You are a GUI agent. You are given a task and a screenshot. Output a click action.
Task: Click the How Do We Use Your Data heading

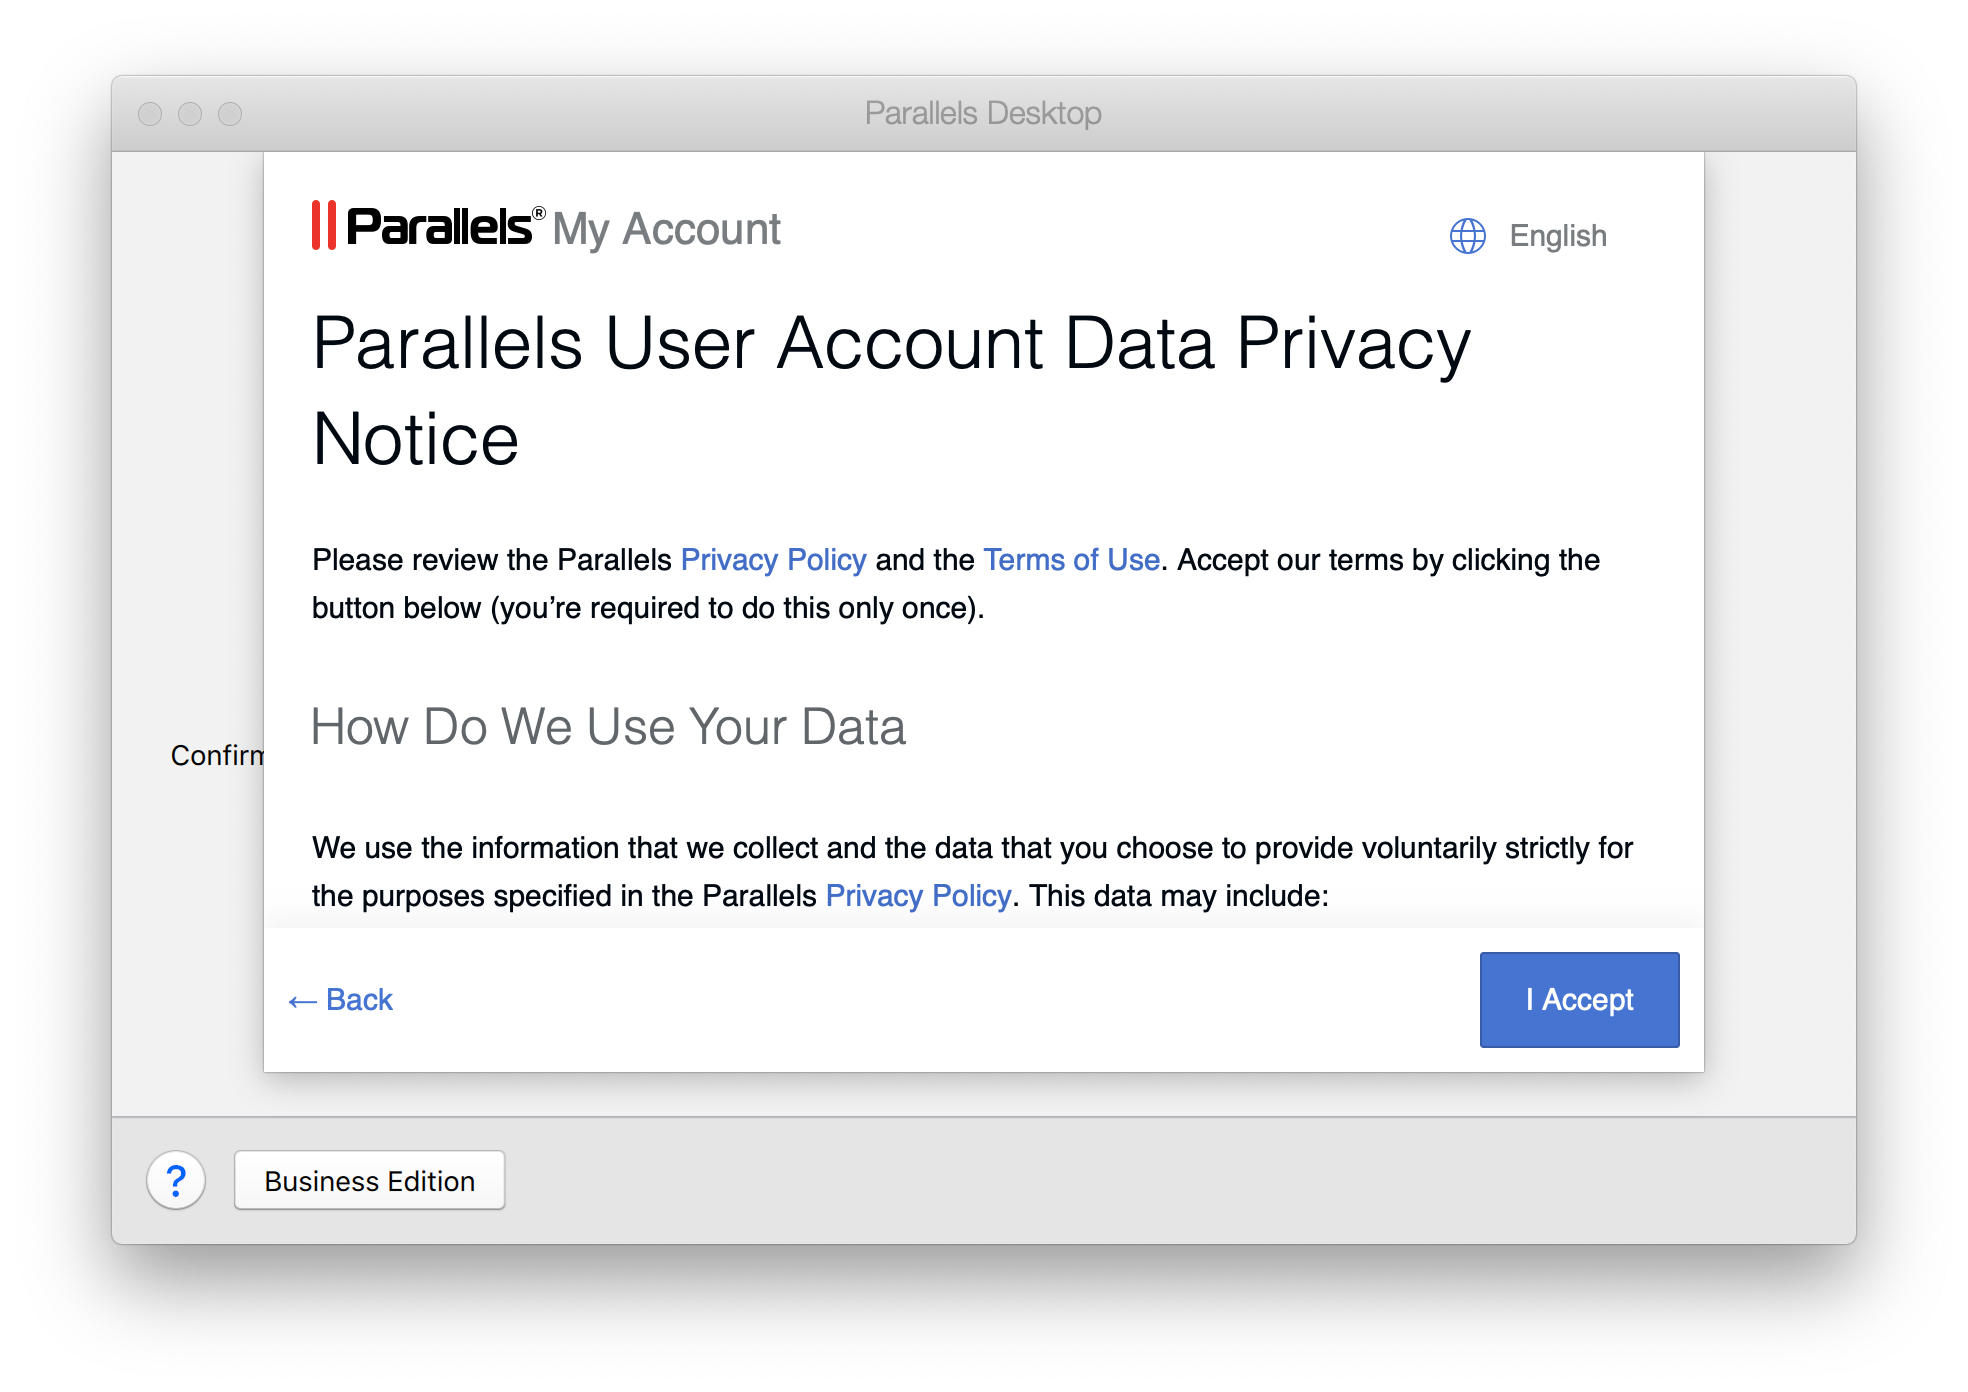click(x=608, y=727)
